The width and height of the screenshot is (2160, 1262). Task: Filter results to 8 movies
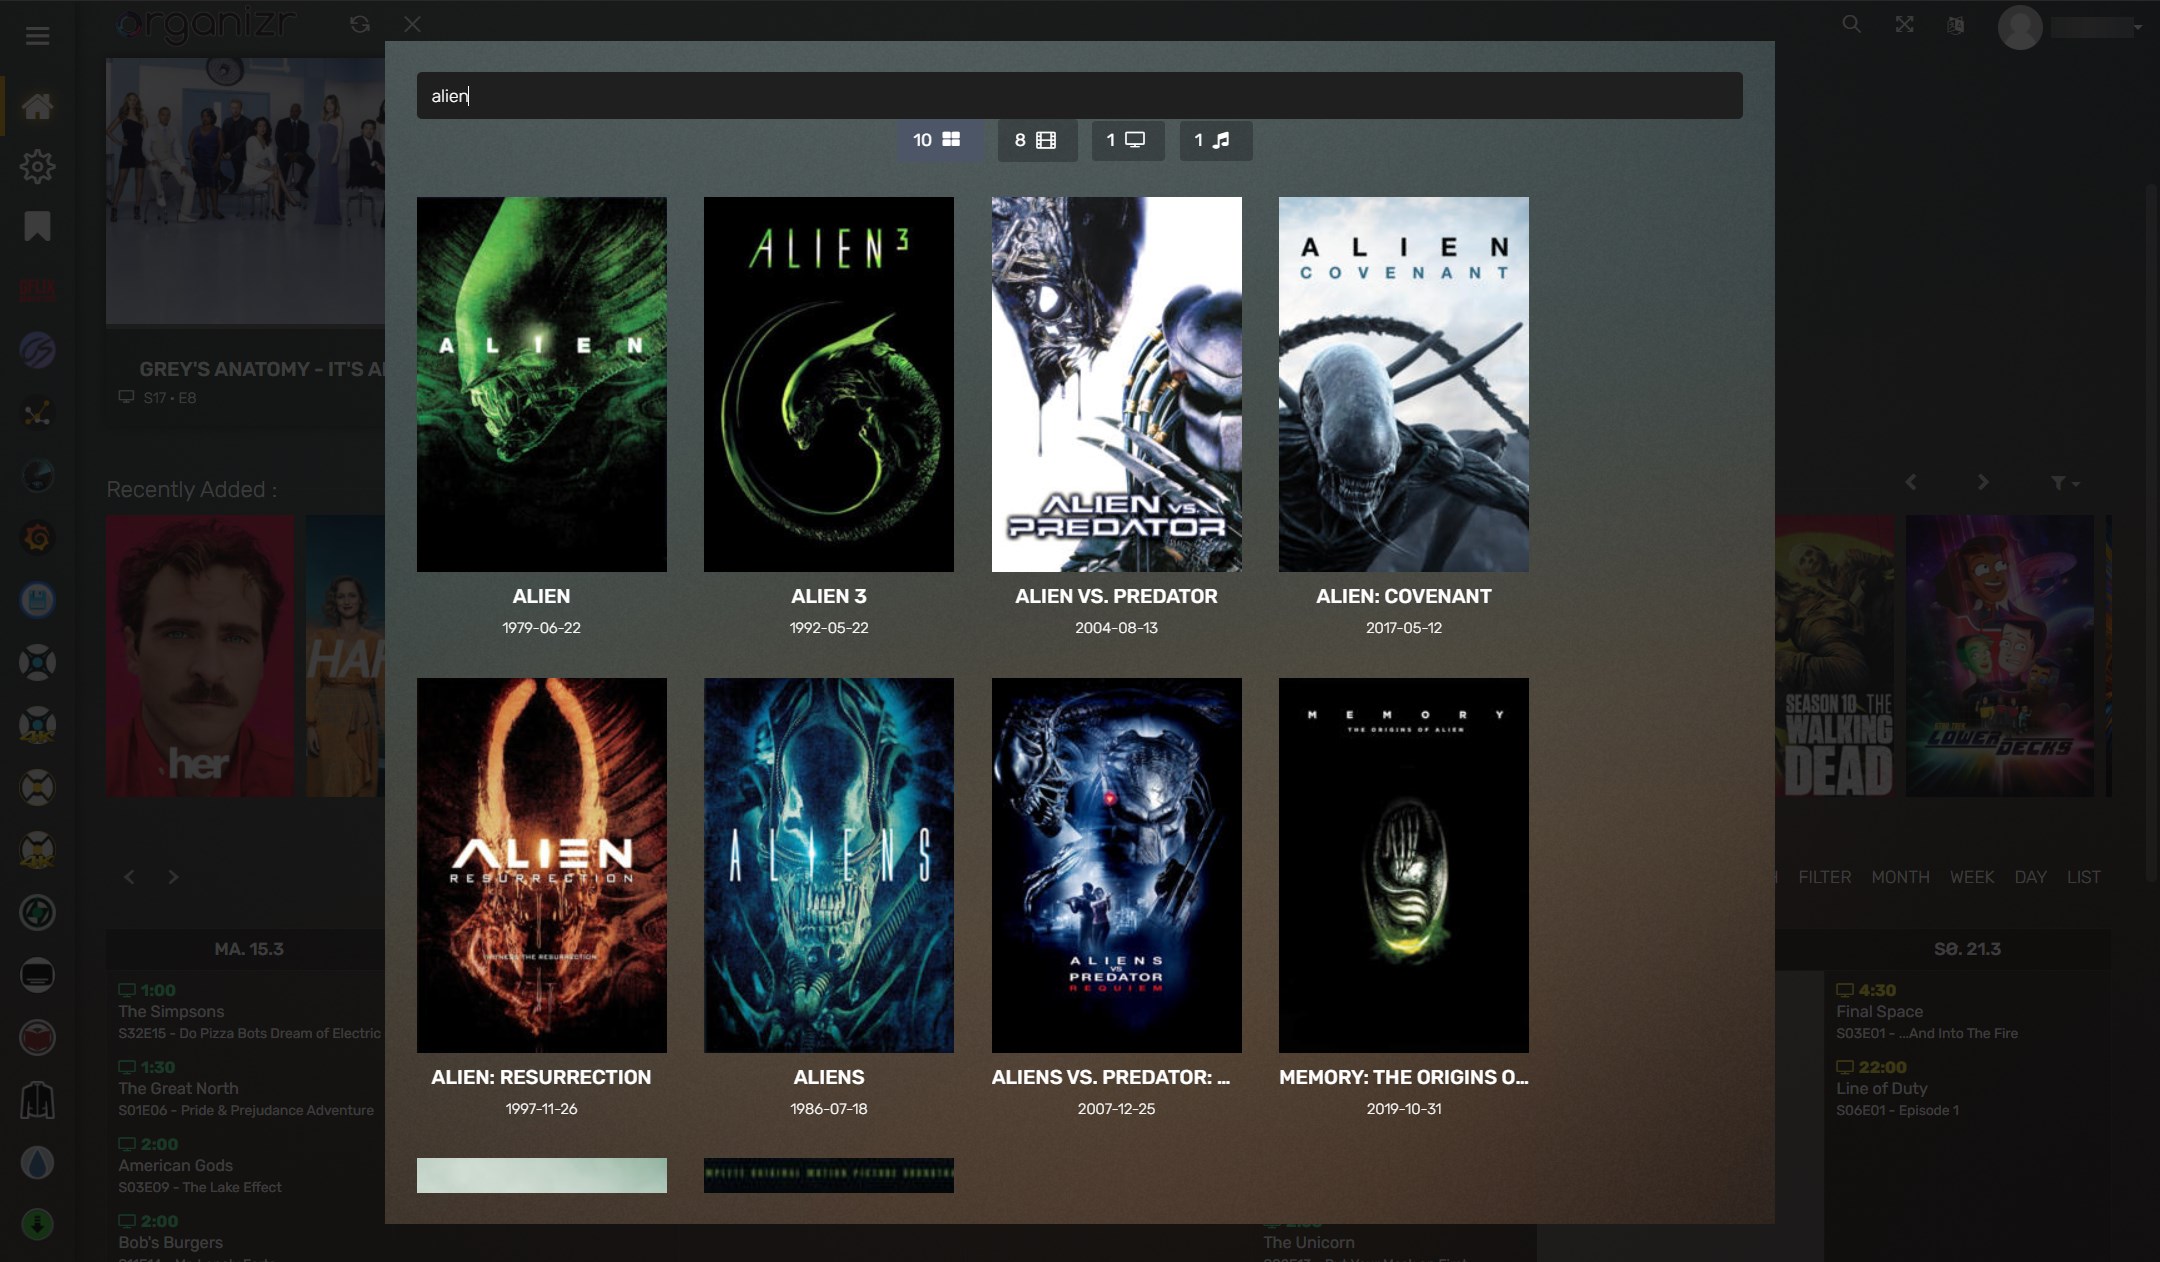click(1036, 140)
